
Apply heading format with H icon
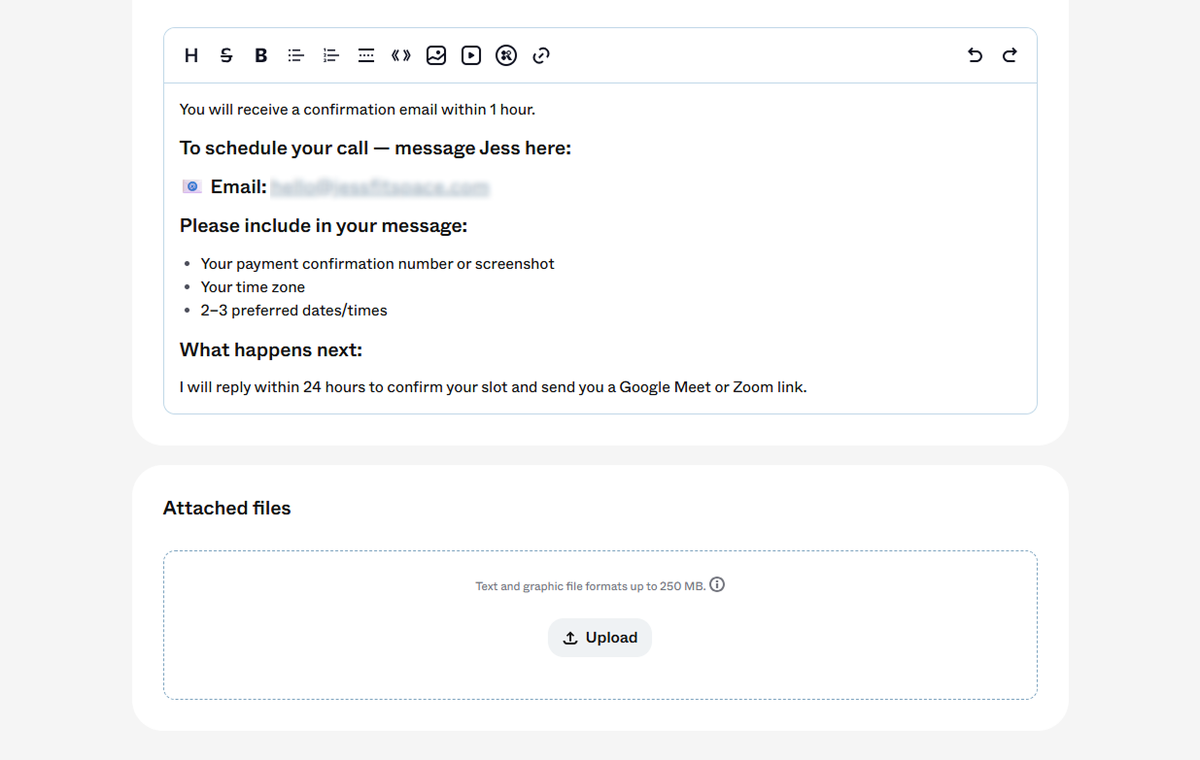coord(191,56)
